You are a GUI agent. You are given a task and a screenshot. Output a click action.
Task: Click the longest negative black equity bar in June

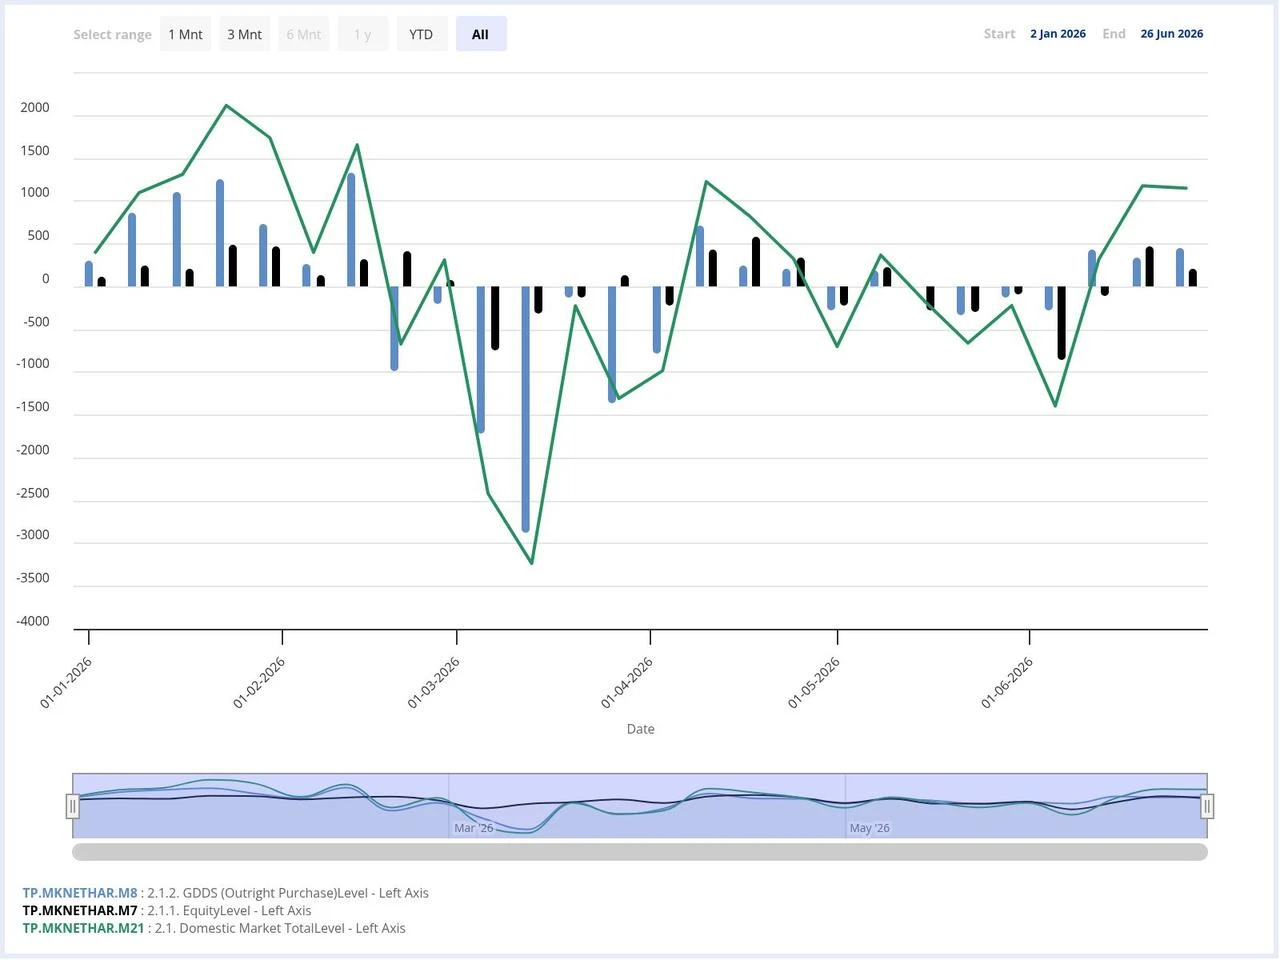pyautogui.click(x=1062, y=322)
